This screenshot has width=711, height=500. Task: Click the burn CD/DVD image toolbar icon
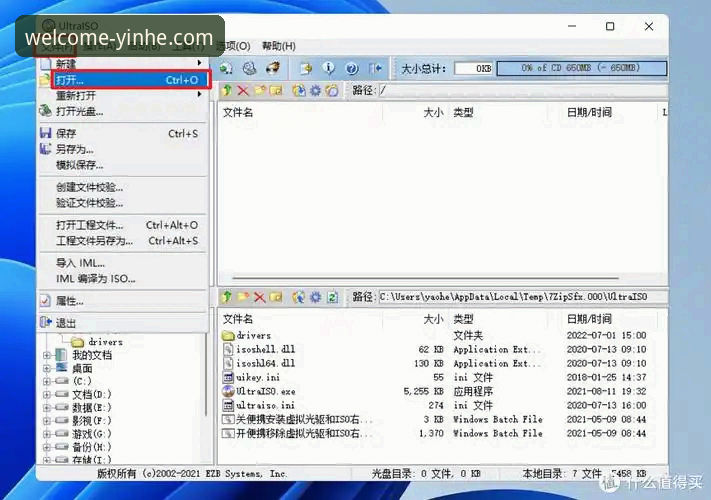pyautogui.click(x=273, y=68)
